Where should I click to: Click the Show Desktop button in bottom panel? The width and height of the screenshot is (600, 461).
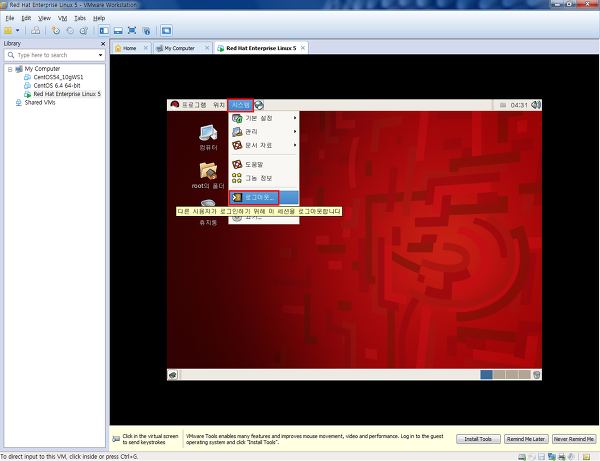[173, 375]
